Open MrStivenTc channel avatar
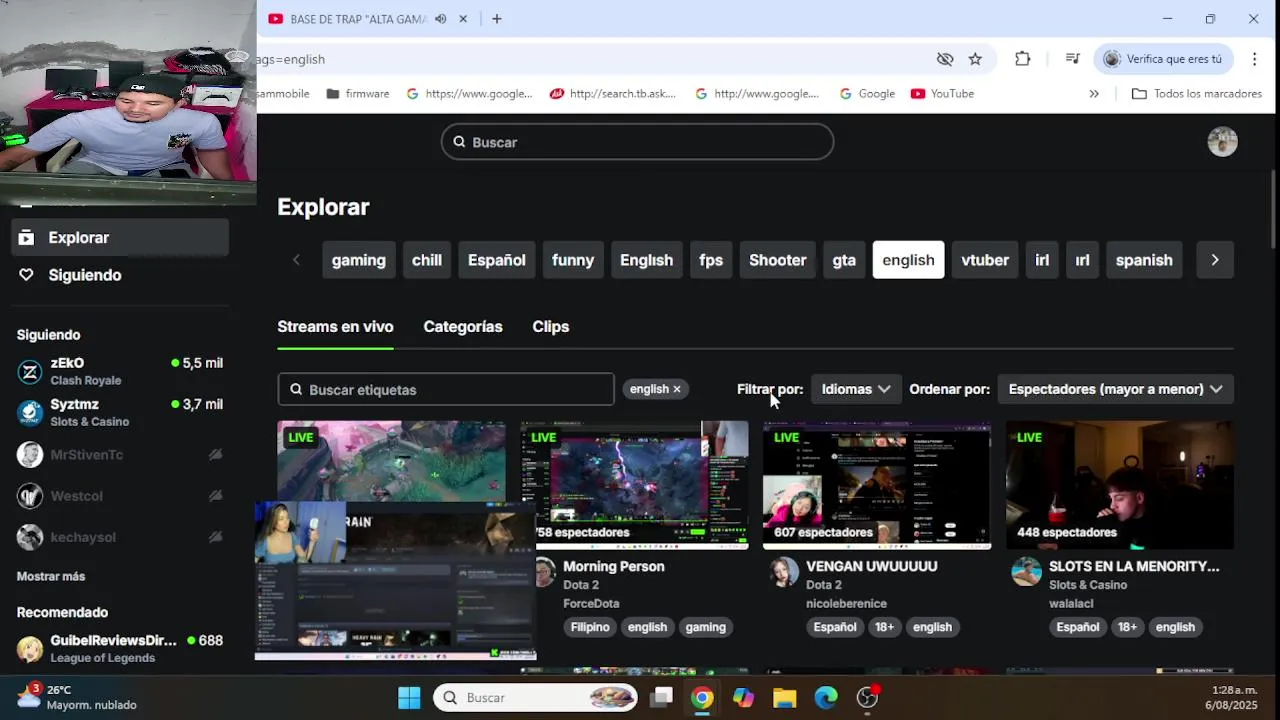This screenshot has height=720, width=1280. click(30, 455)
